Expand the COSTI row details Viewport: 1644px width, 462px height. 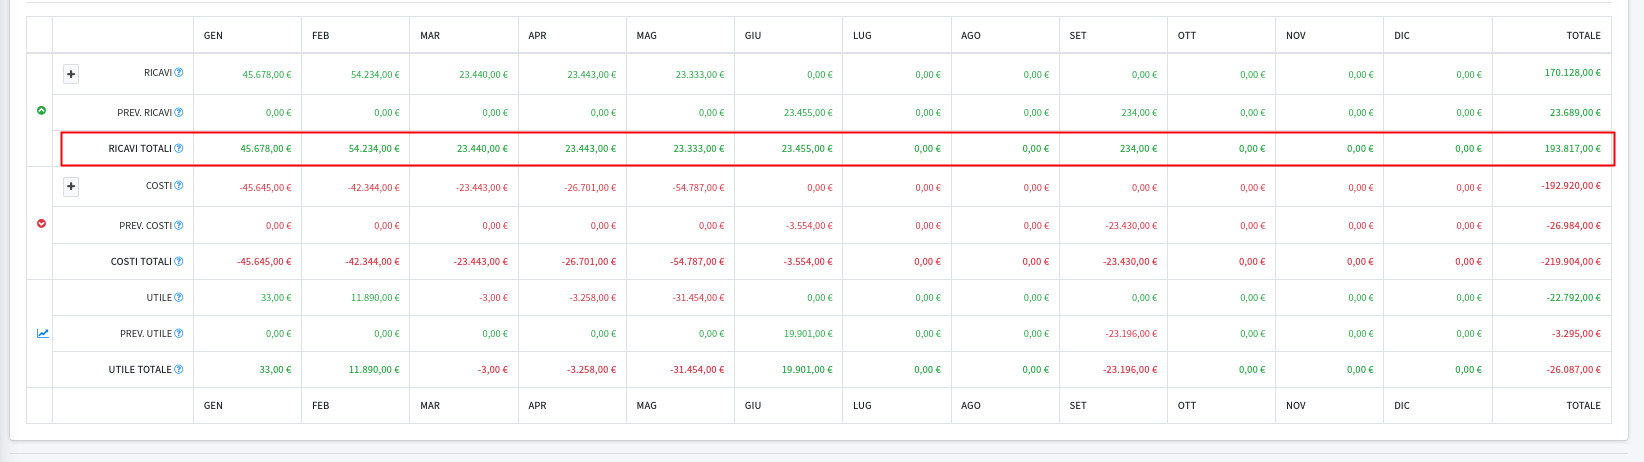(71, 187)
